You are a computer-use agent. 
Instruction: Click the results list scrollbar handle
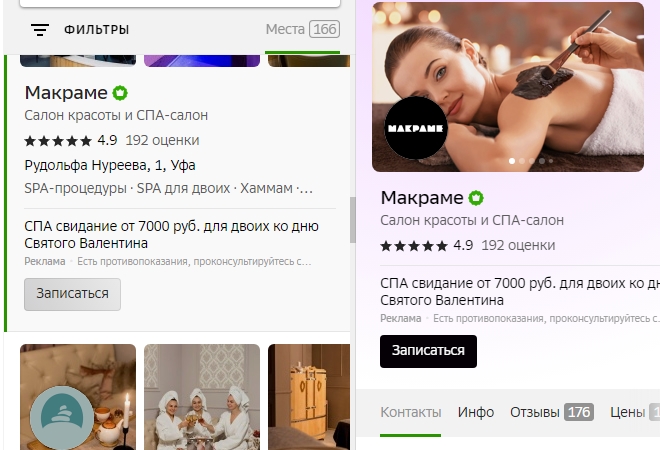tap(352, 220)
